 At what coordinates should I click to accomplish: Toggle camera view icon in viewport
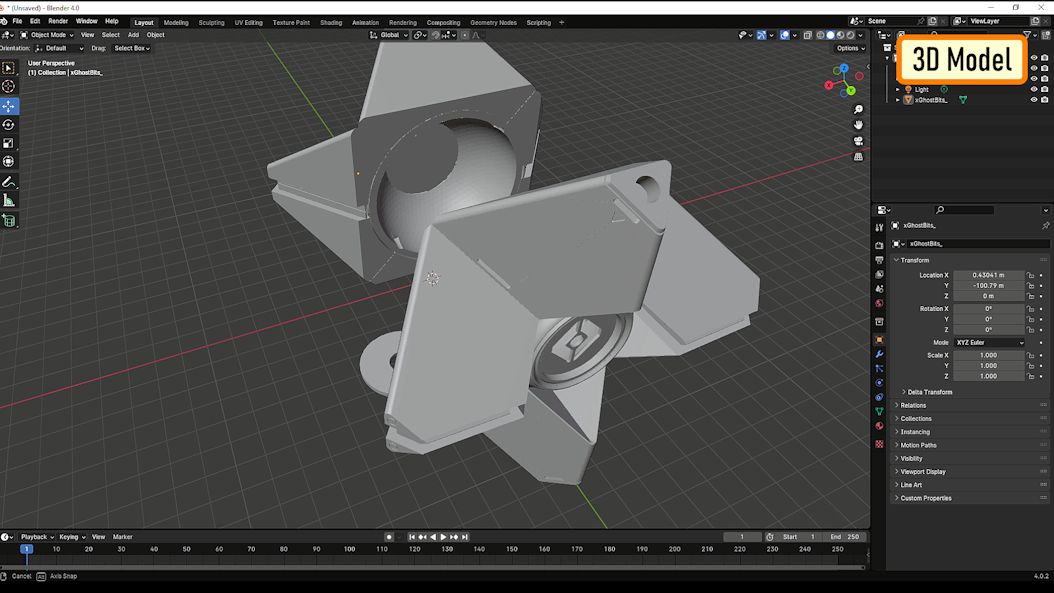858,141
